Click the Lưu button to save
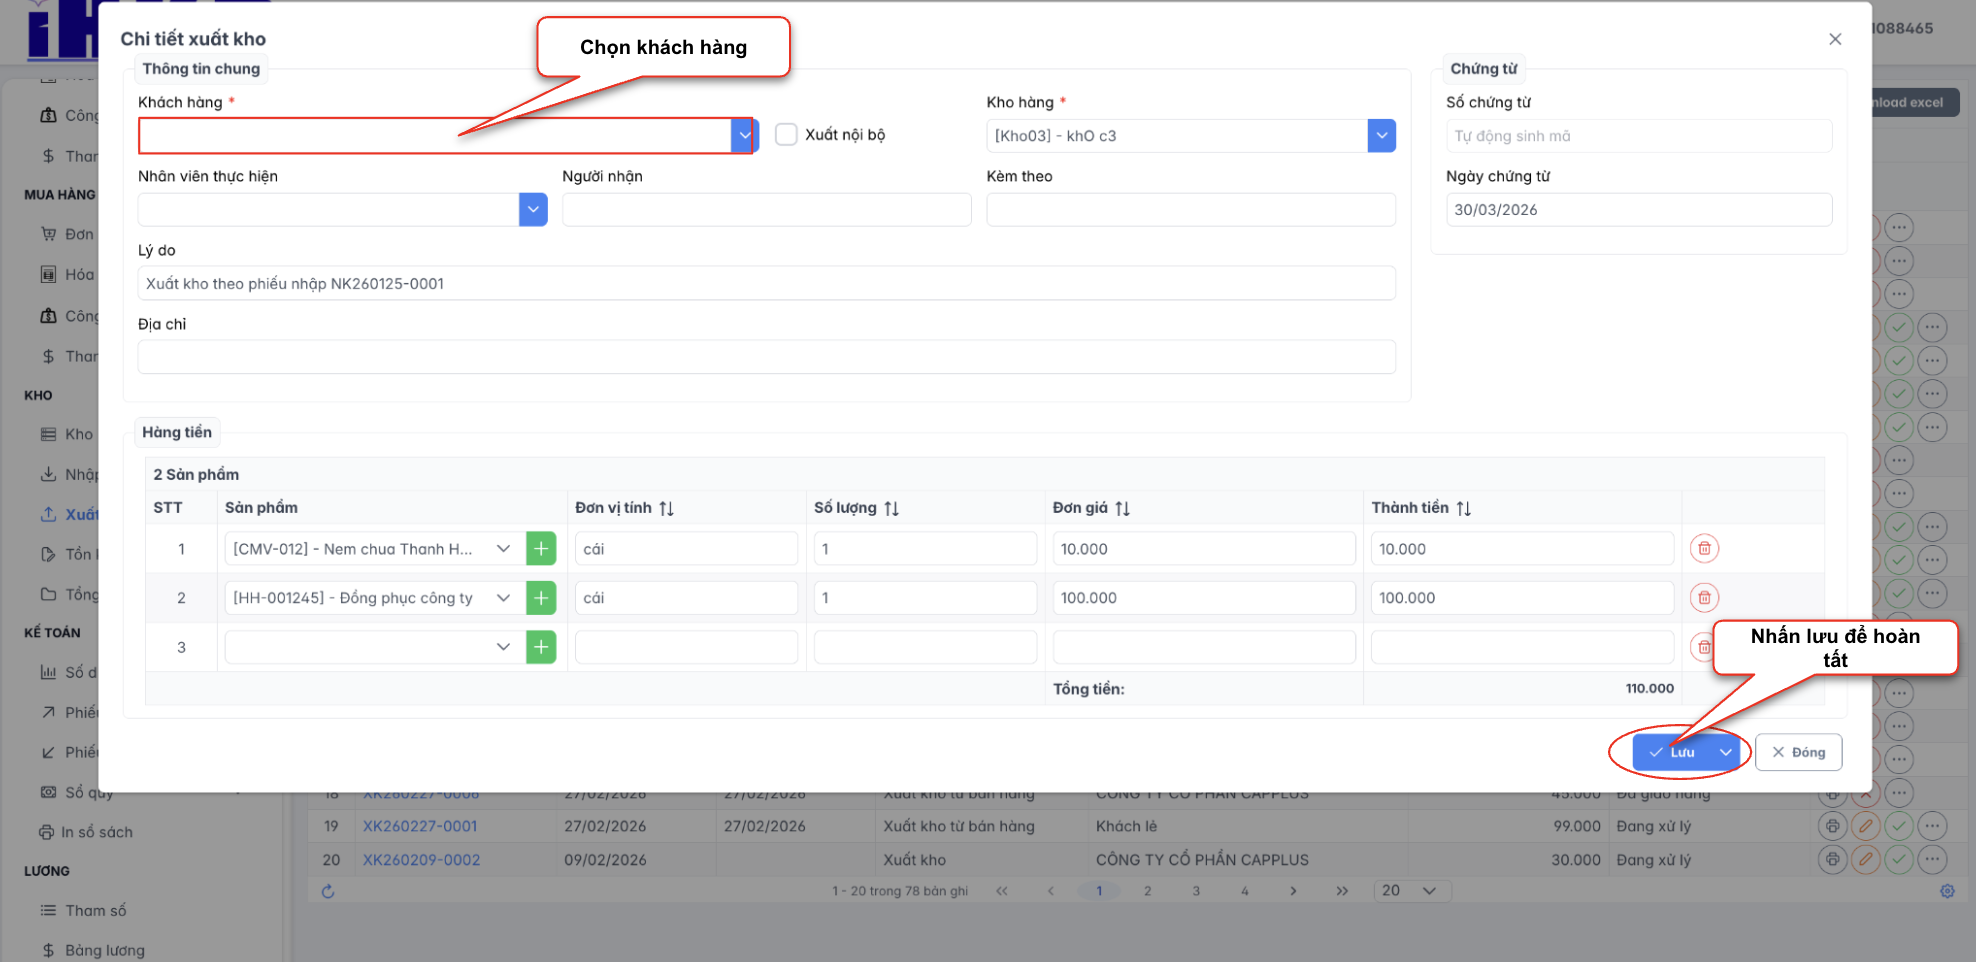 pyautogui.click(x=1673, y=752)
